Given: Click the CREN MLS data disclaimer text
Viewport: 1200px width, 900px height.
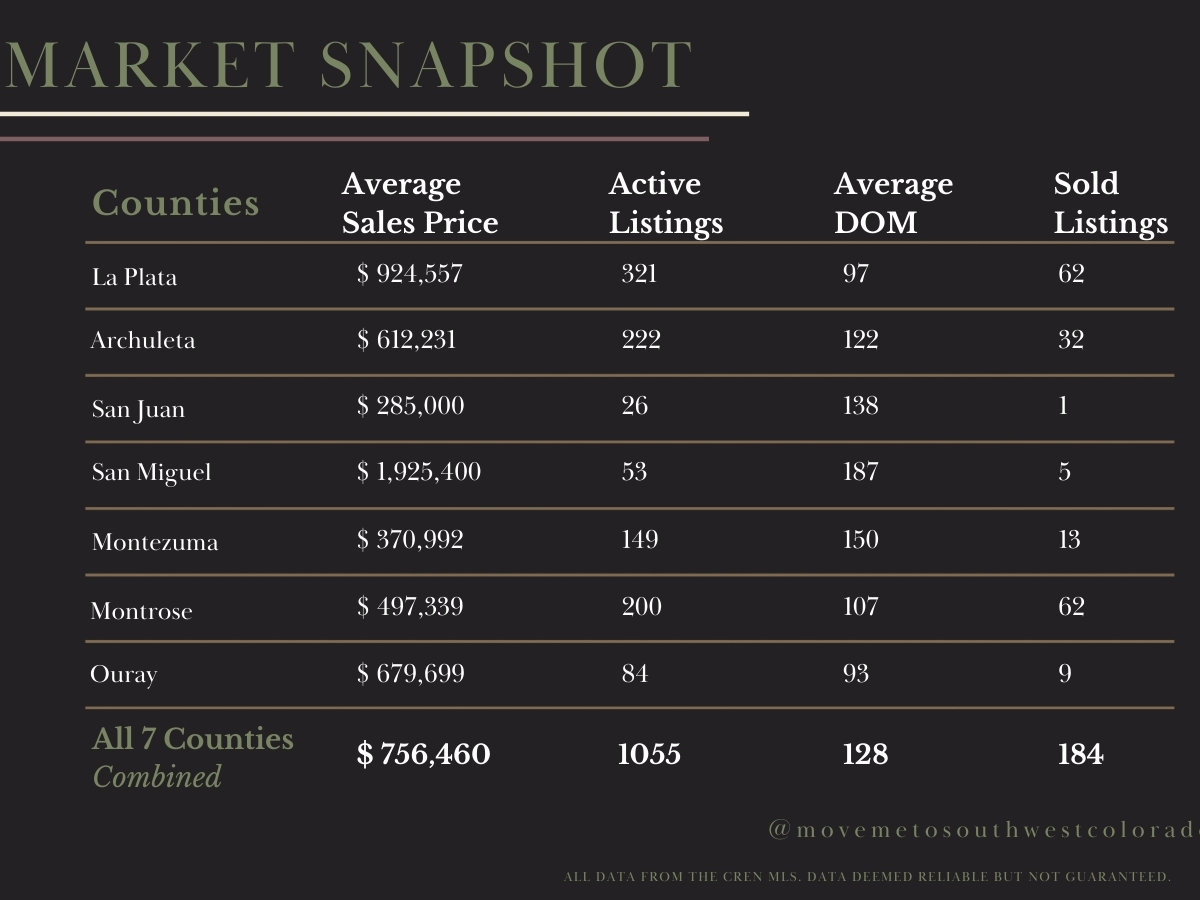Looking at the screenshot, I should 867,877.
